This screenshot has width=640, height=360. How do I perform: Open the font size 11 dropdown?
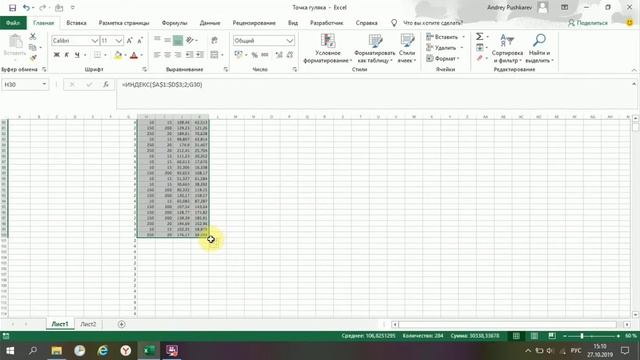click(x=118, y=40)
